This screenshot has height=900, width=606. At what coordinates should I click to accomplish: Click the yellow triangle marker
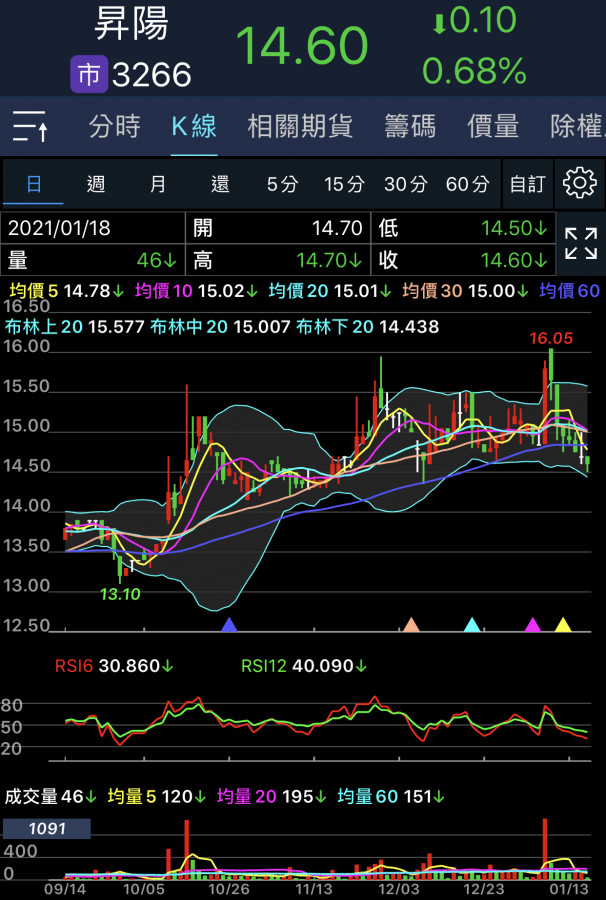point(563,625)
